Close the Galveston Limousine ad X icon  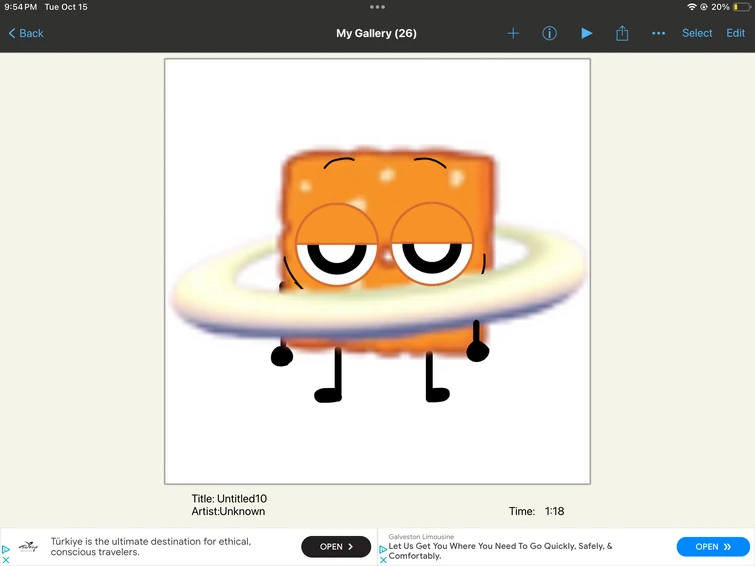383,560
